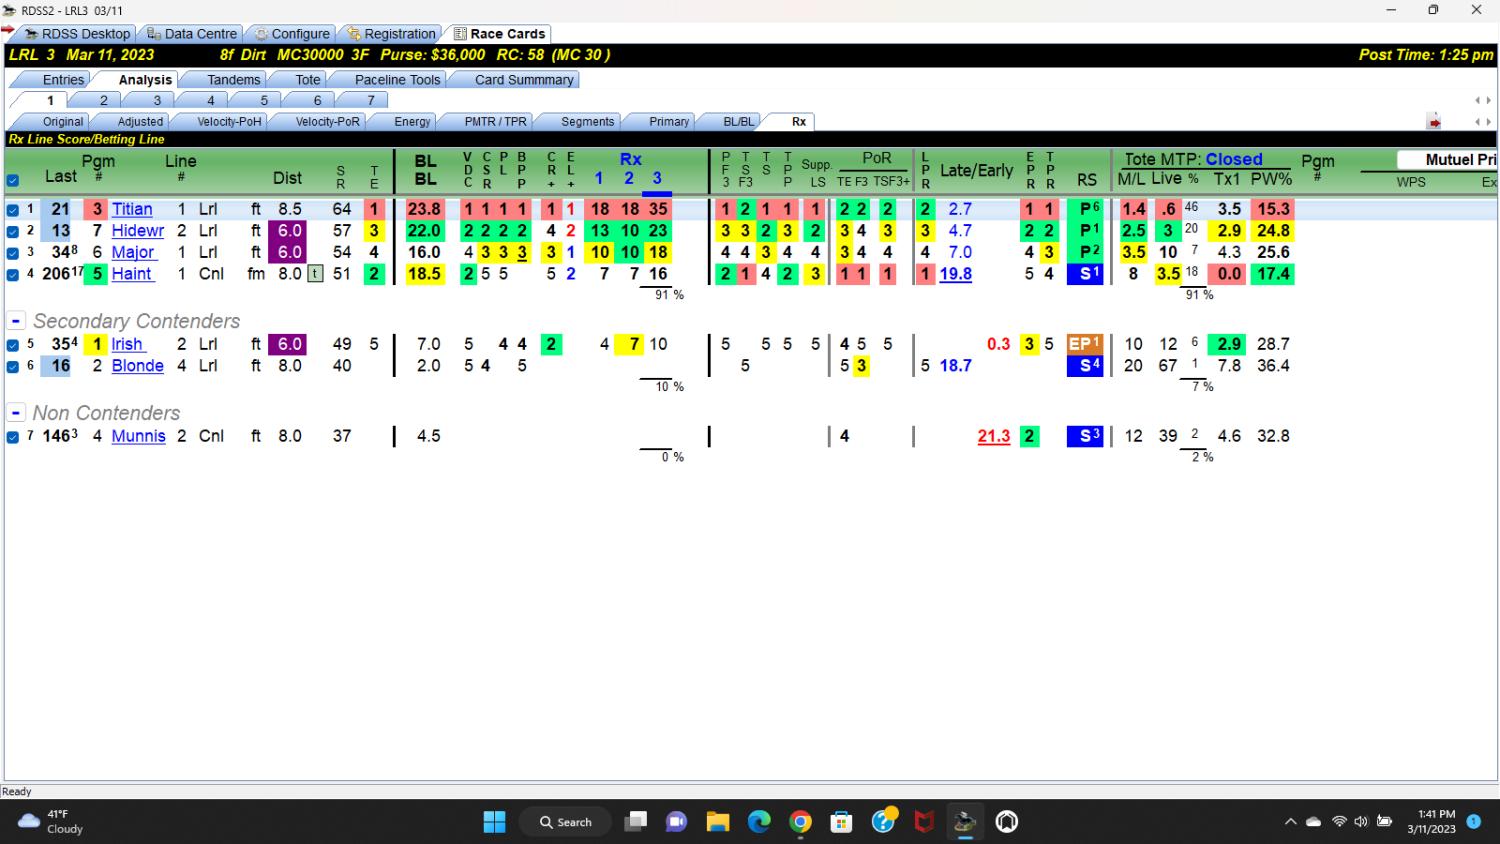Open the Blonde horse link
The width and height of the screenshot is (1500, 844).
(137, 366)
